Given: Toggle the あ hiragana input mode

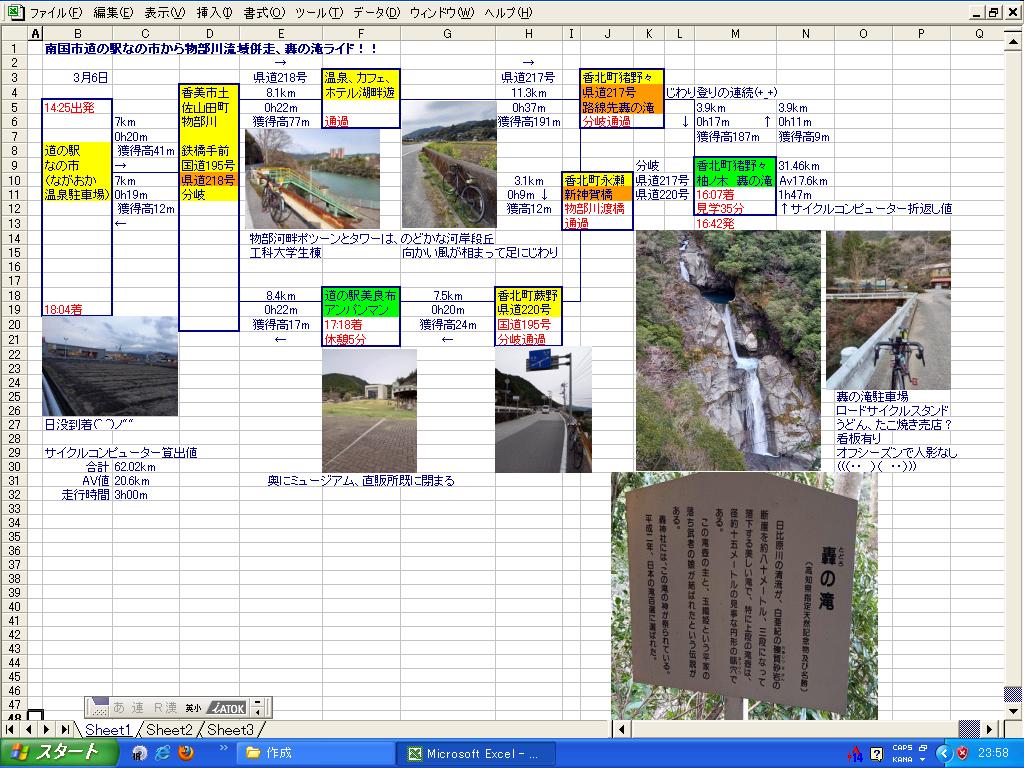Looking at the screenshot, I should tap(119, 707).
